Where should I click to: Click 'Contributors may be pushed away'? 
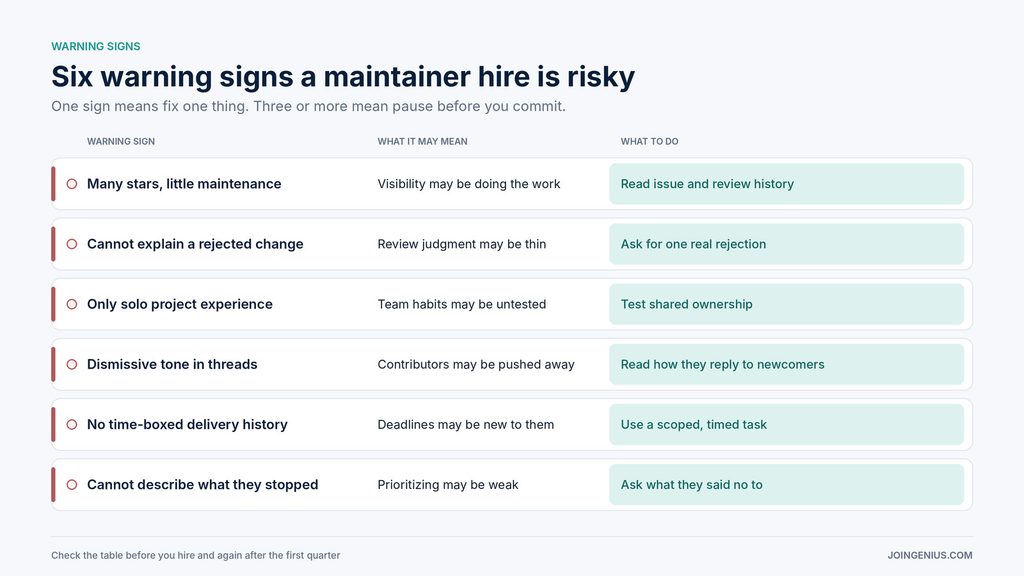[476, 364]
